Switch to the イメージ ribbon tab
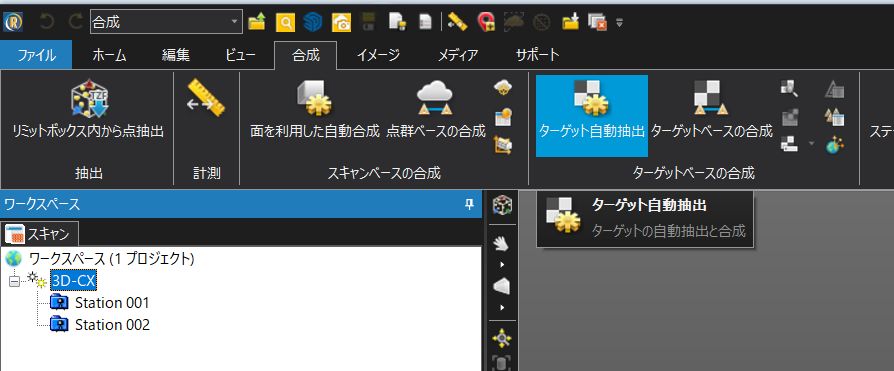894x371 pixels. [x=378, y=55]
